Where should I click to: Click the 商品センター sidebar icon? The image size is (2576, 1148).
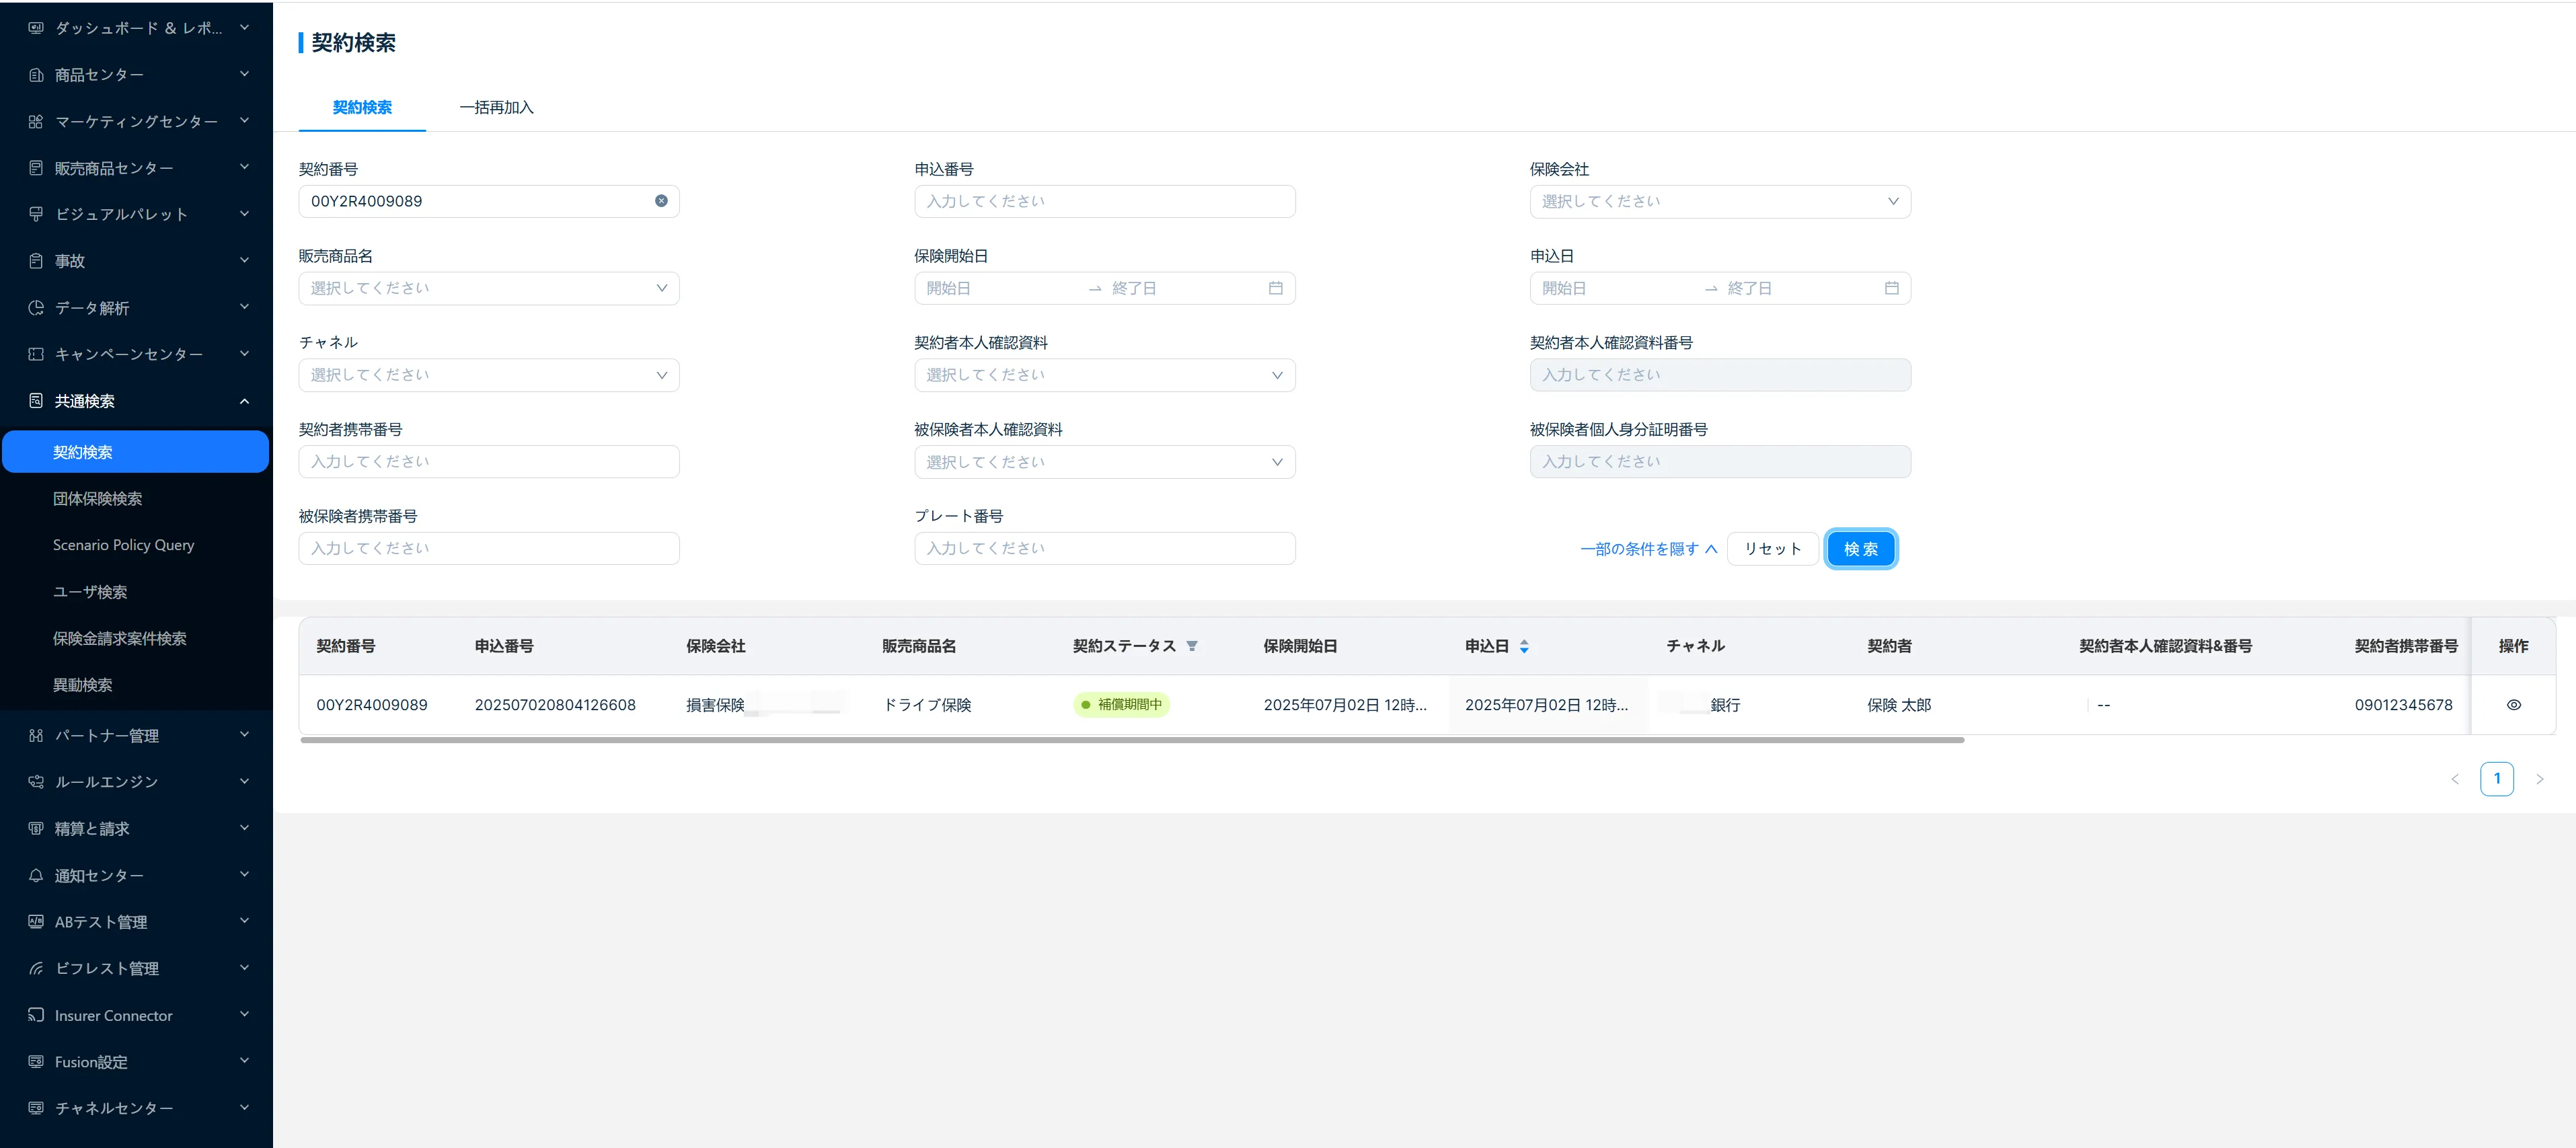click(x=36, y=75)
